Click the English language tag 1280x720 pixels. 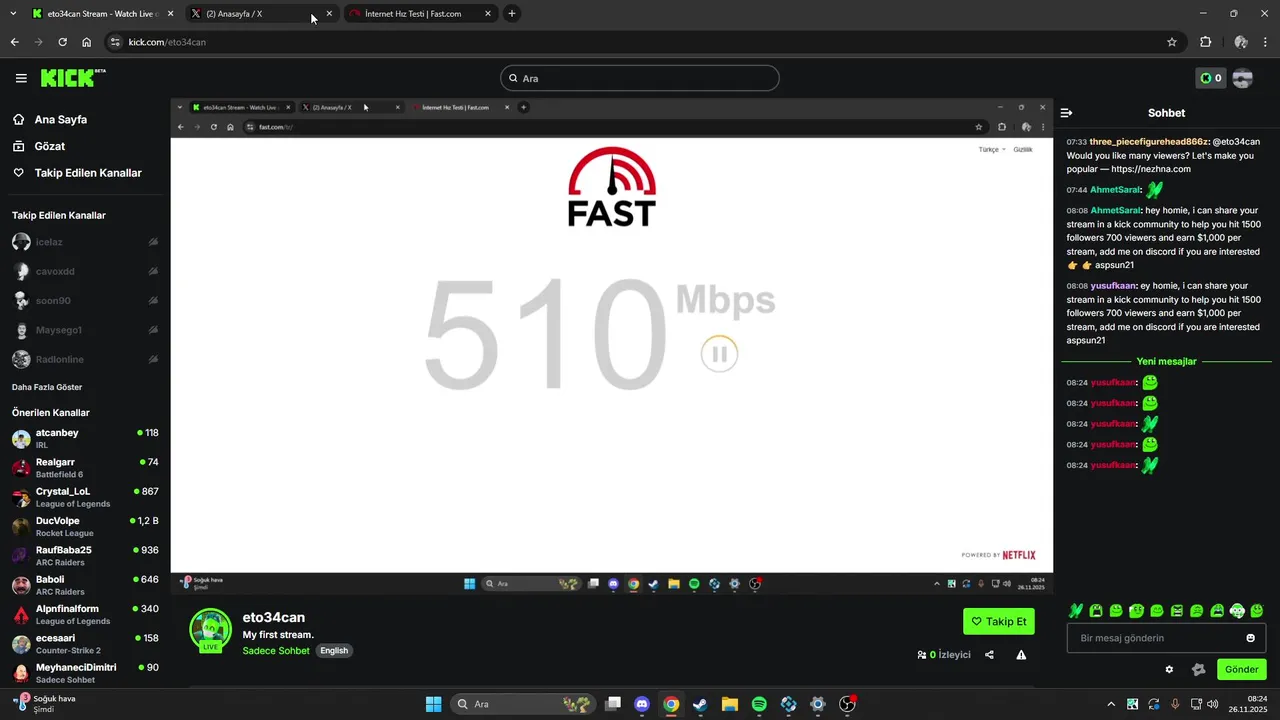[x=334, y=651]
